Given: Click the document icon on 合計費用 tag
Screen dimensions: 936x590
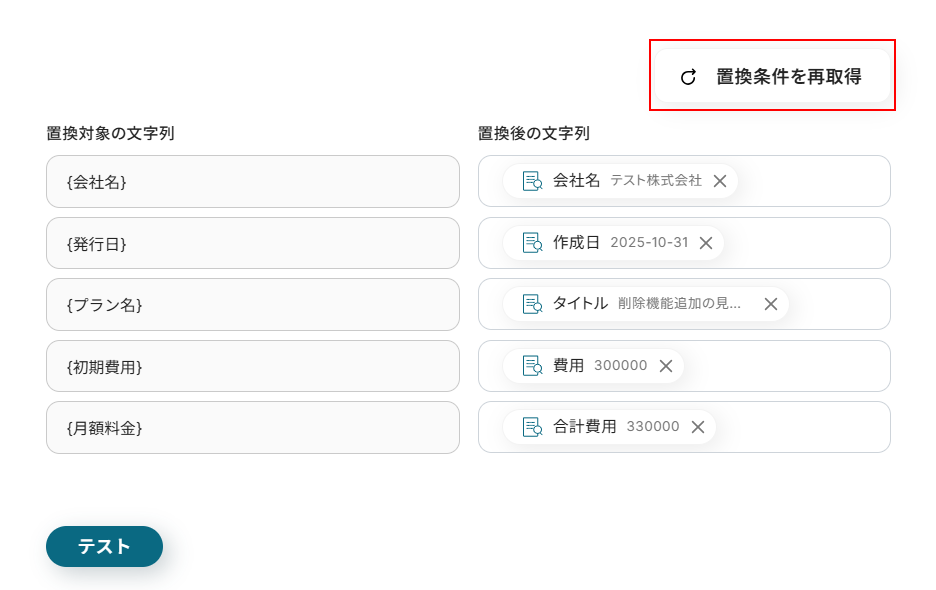Looking at the screenshot, I should [x=532, y=427].
